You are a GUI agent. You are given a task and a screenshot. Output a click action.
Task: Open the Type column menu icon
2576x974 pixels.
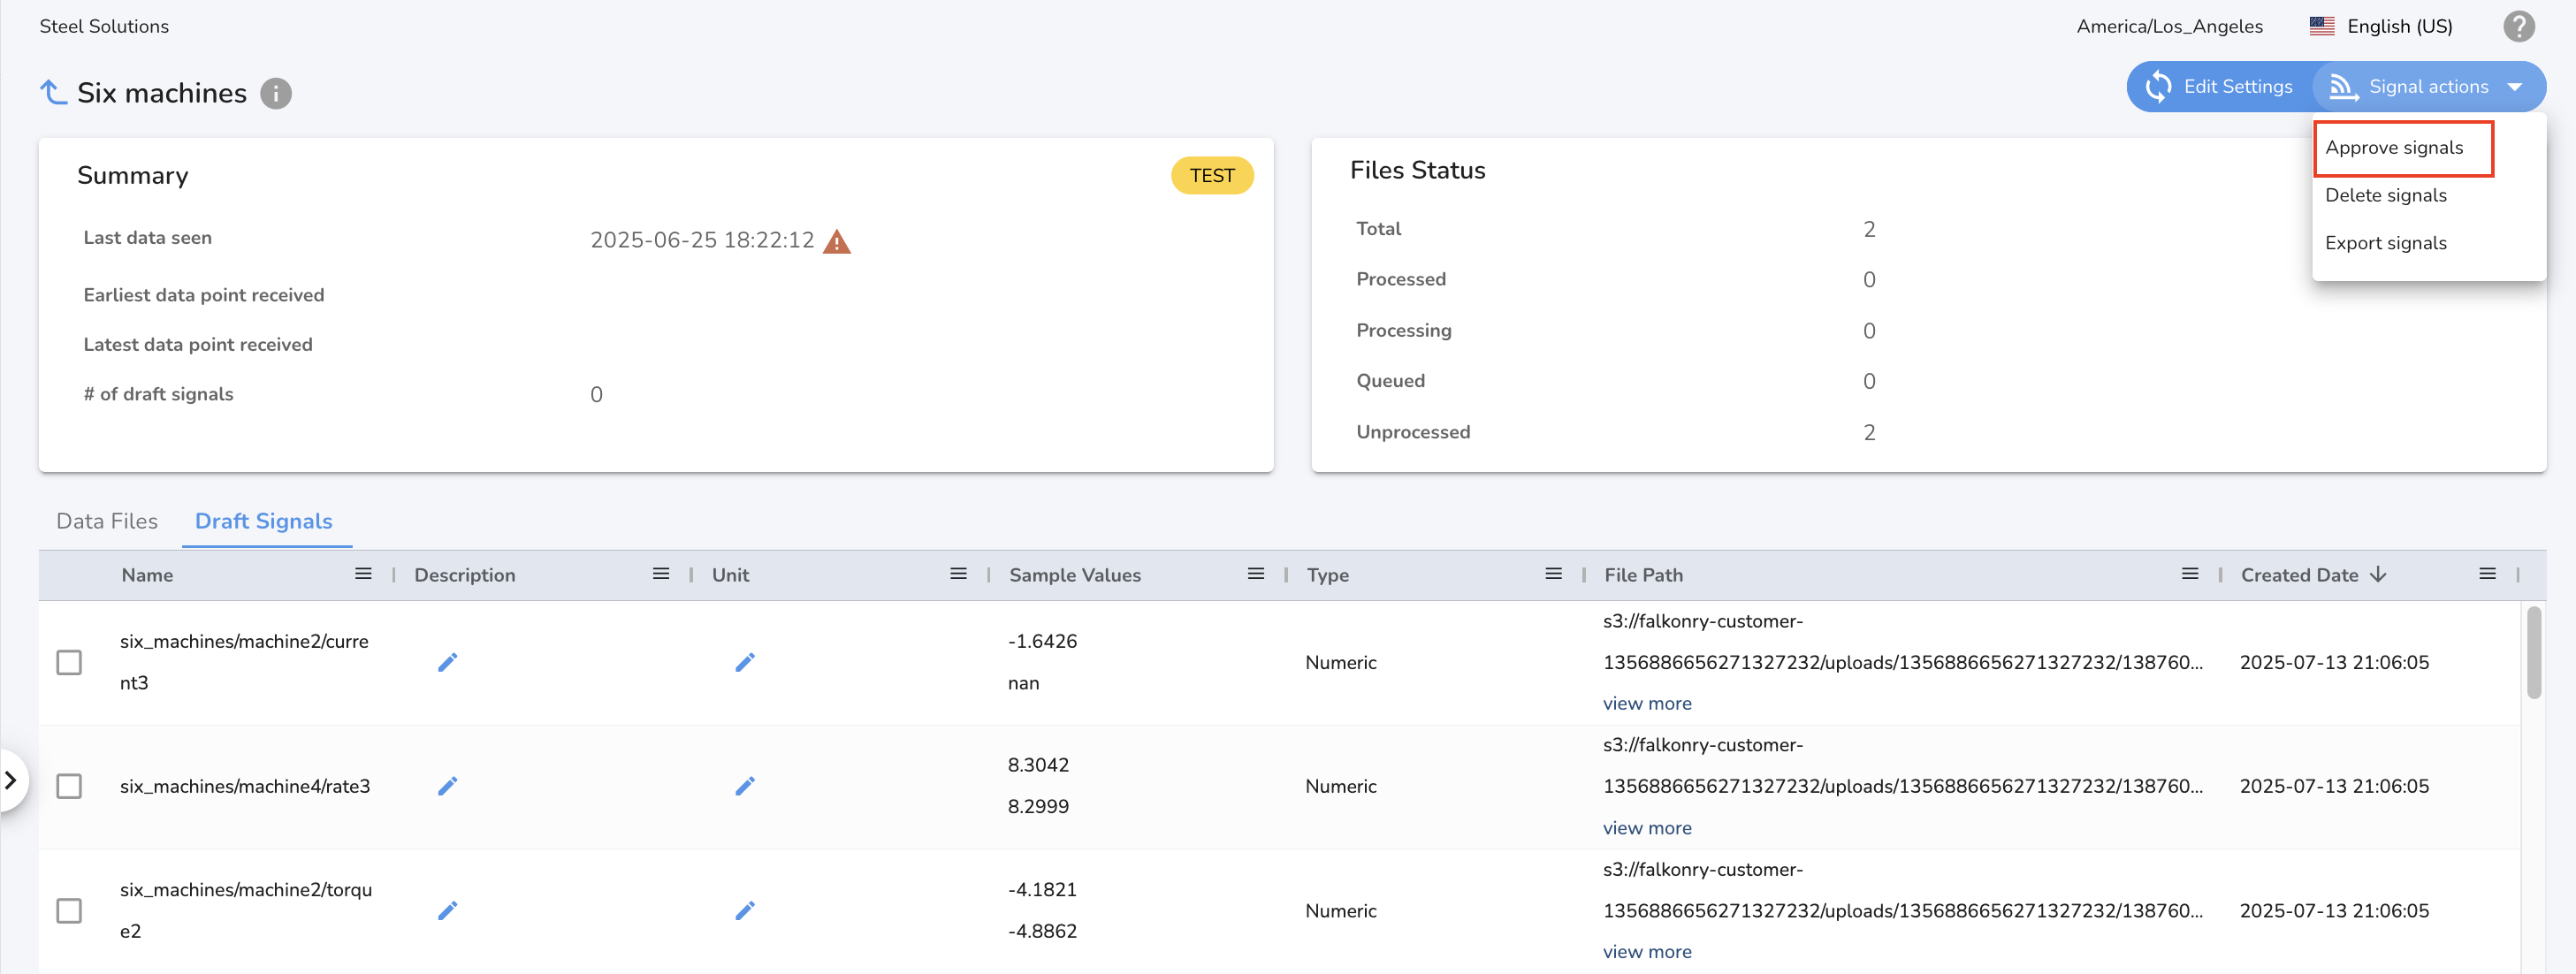[x=1553, y=574]
